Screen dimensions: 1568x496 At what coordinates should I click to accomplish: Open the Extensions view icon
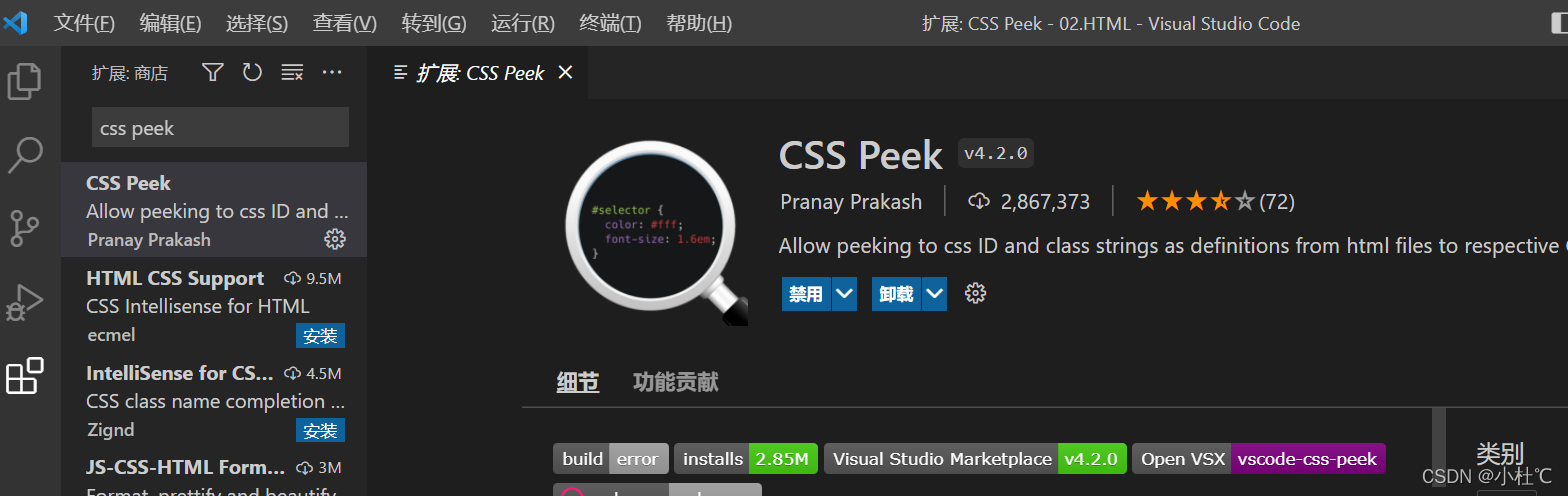point(25,376)
